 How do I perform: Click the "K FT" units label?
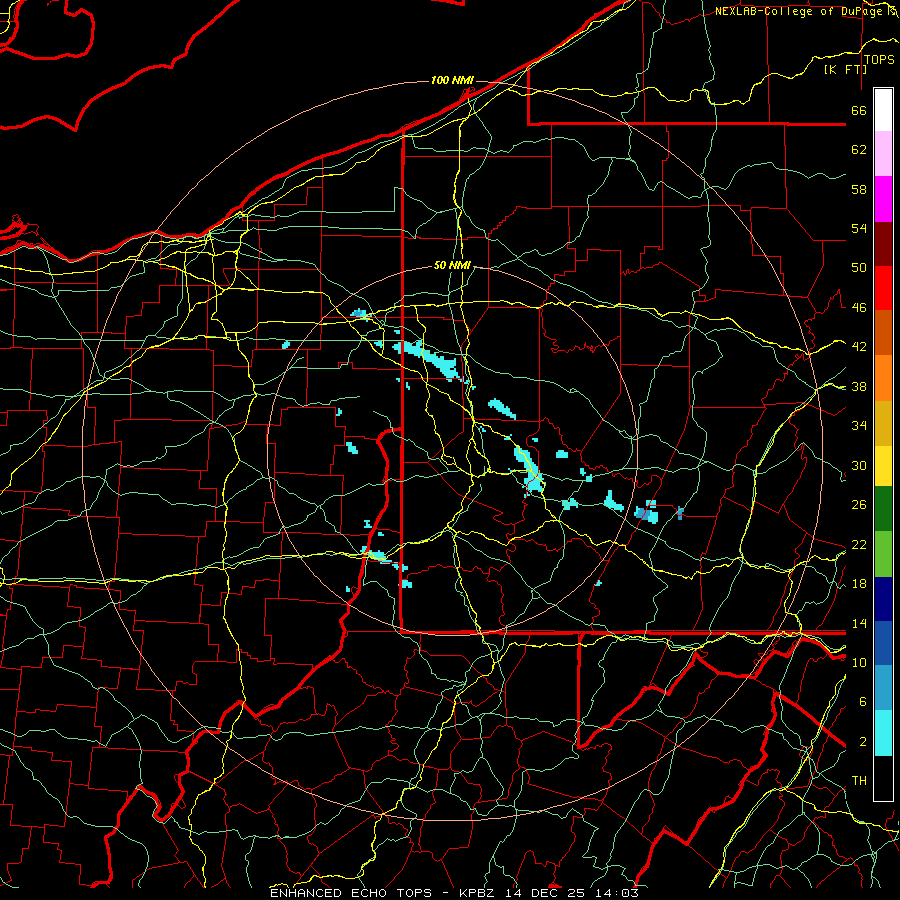(x=845, y=69)
